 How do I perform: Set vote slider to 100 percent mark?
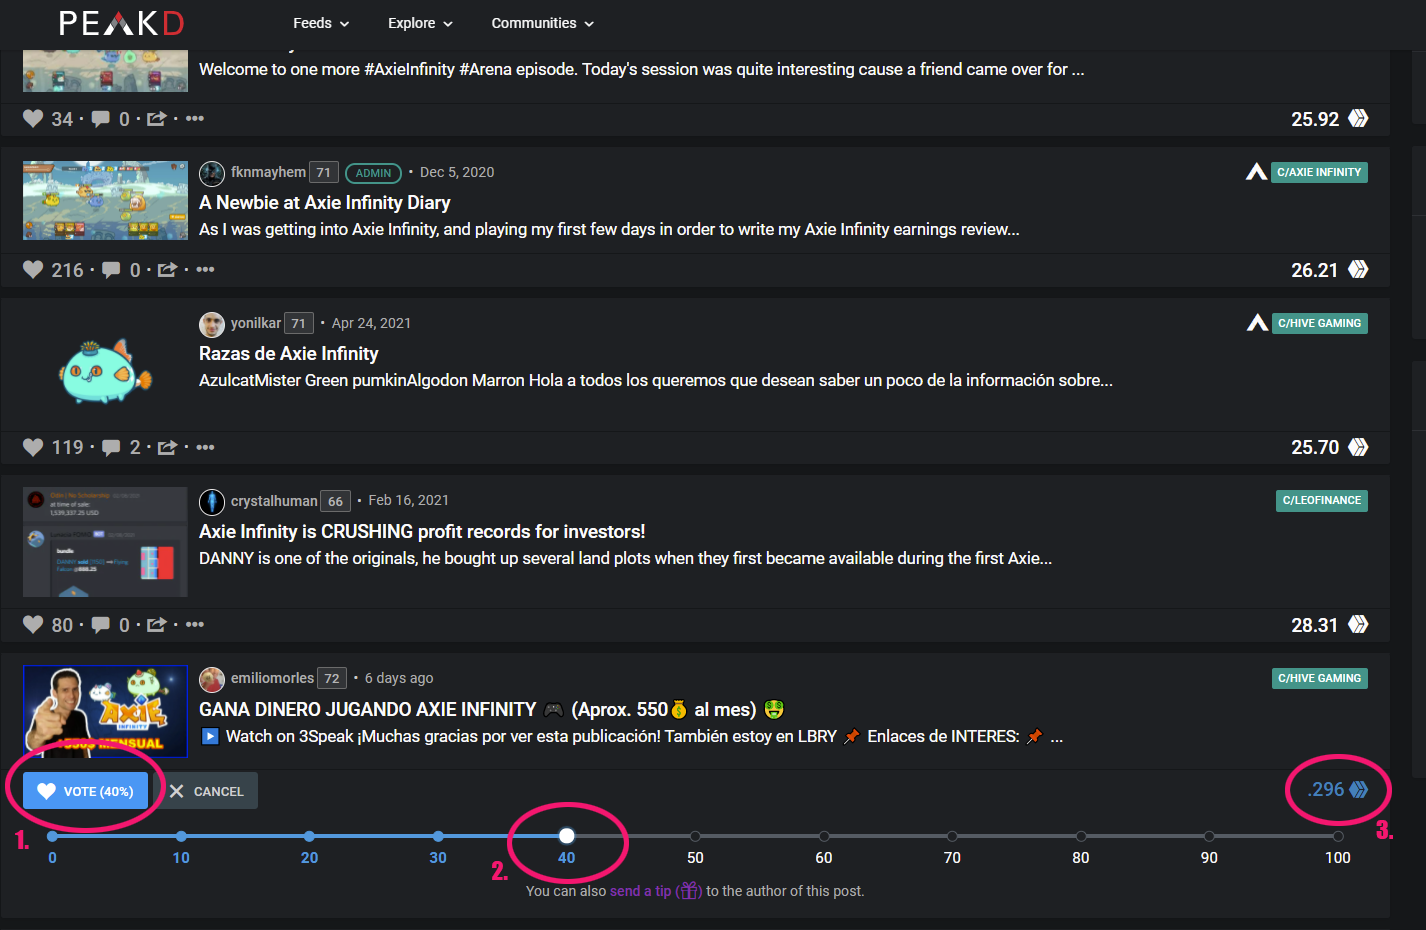click(x=1338, y=836)
